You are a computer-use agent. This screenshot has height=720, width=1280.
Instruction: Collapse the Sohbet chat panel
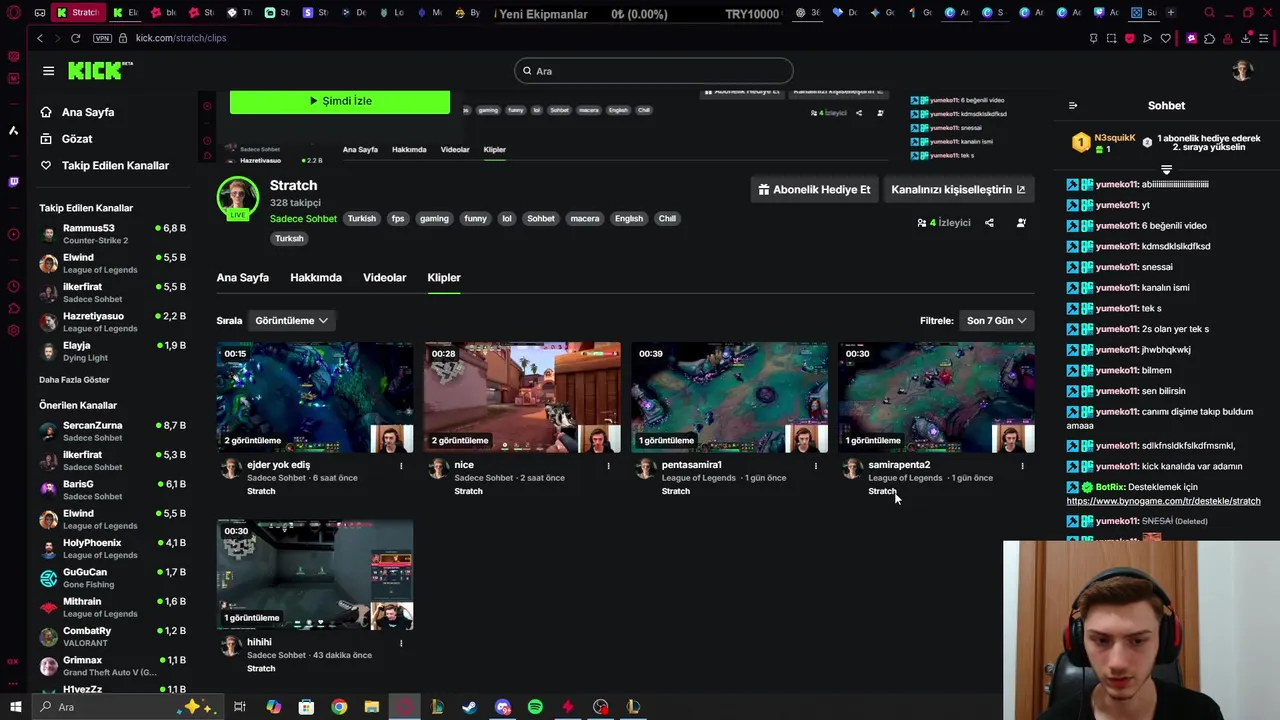pyautogui.click(x=1073, y=106)
